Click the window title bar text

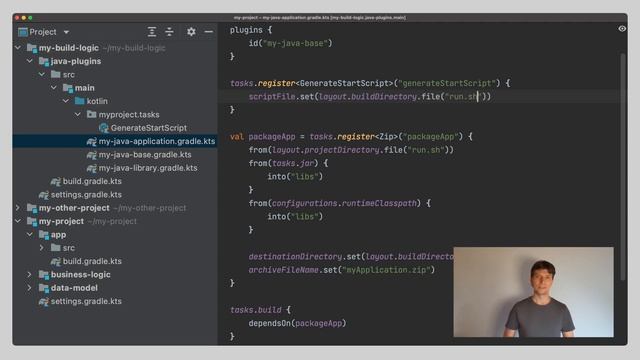coord(320,18)
